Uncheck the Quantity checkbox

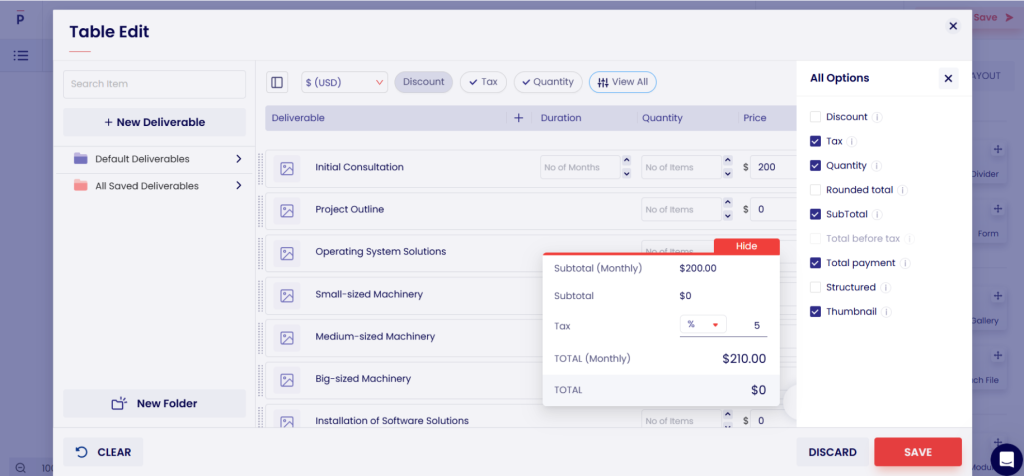(x=815, y=166)
